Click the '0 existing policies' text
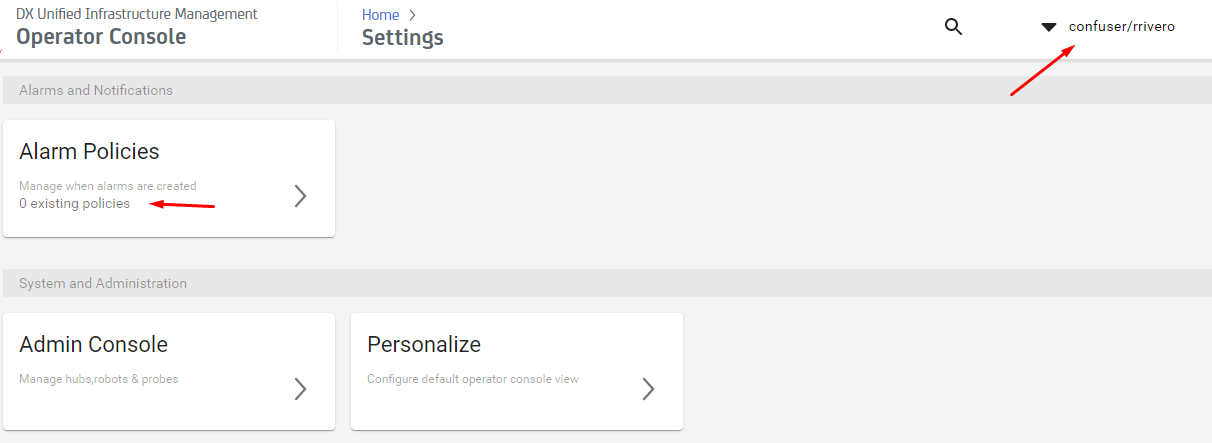Image resolution: width=1212 pixels, height=443 pixels. 74,203
